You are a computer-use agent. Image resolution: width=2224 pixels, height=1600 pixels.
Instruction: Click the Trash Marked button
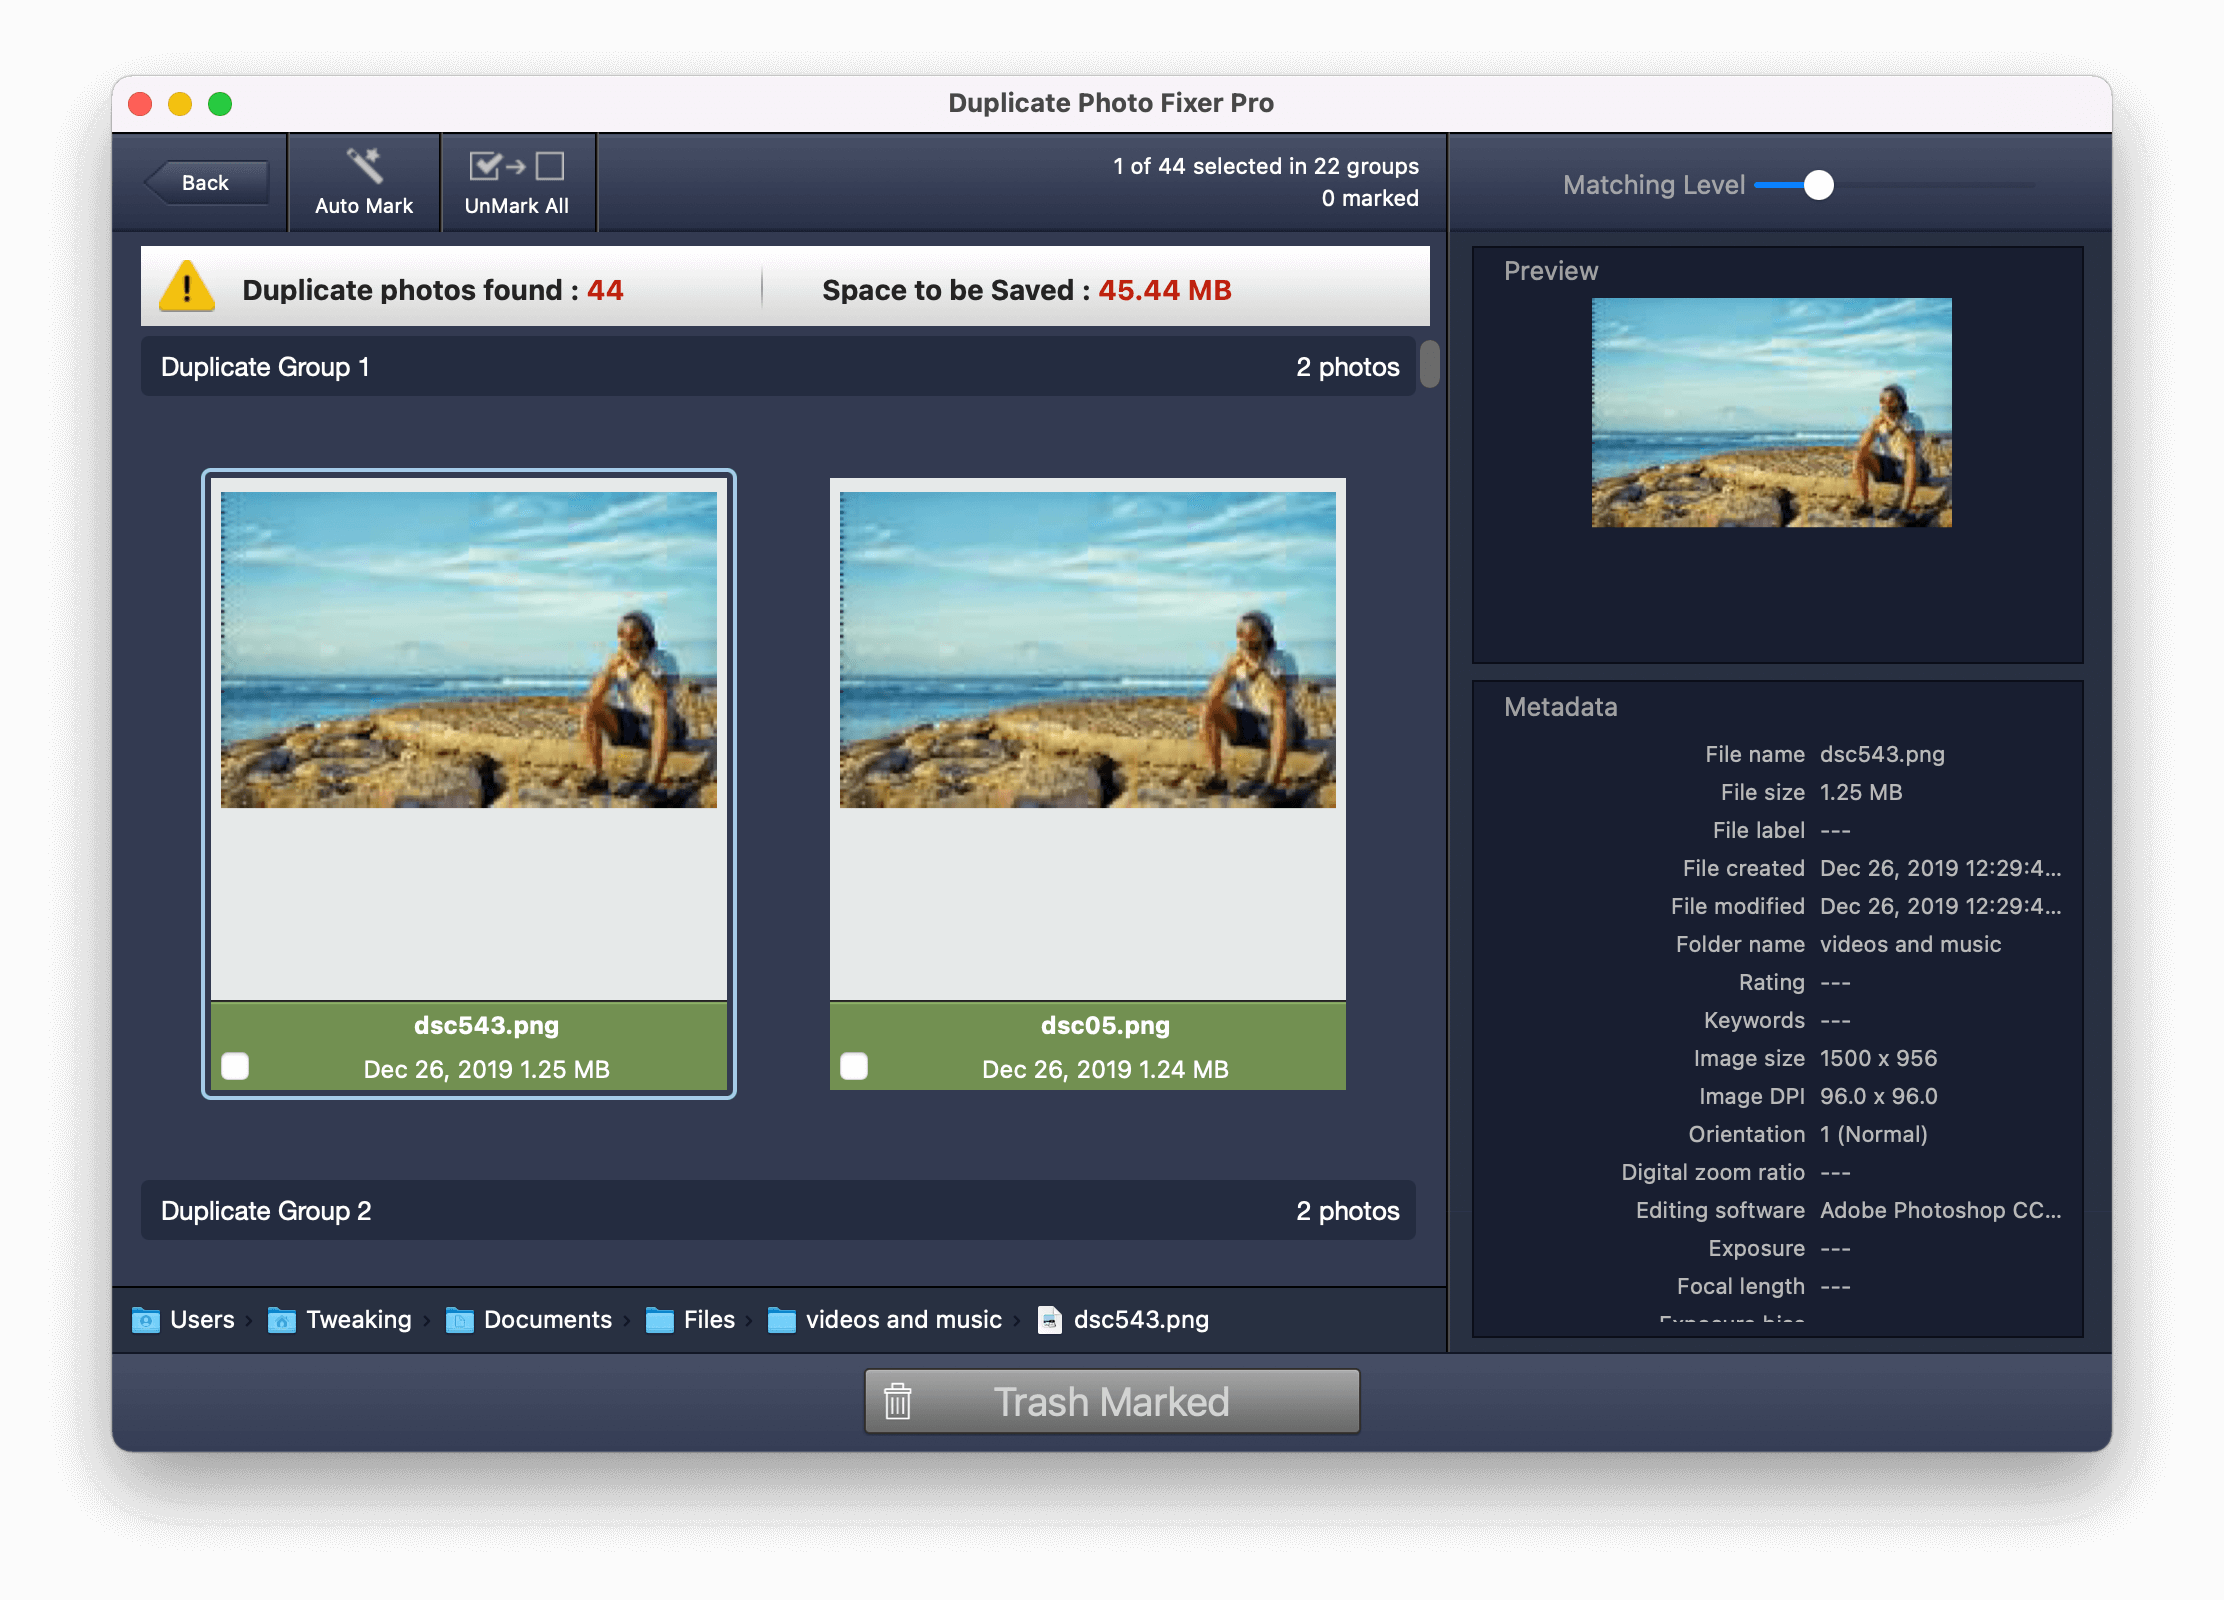[x=1112, y=1402]
